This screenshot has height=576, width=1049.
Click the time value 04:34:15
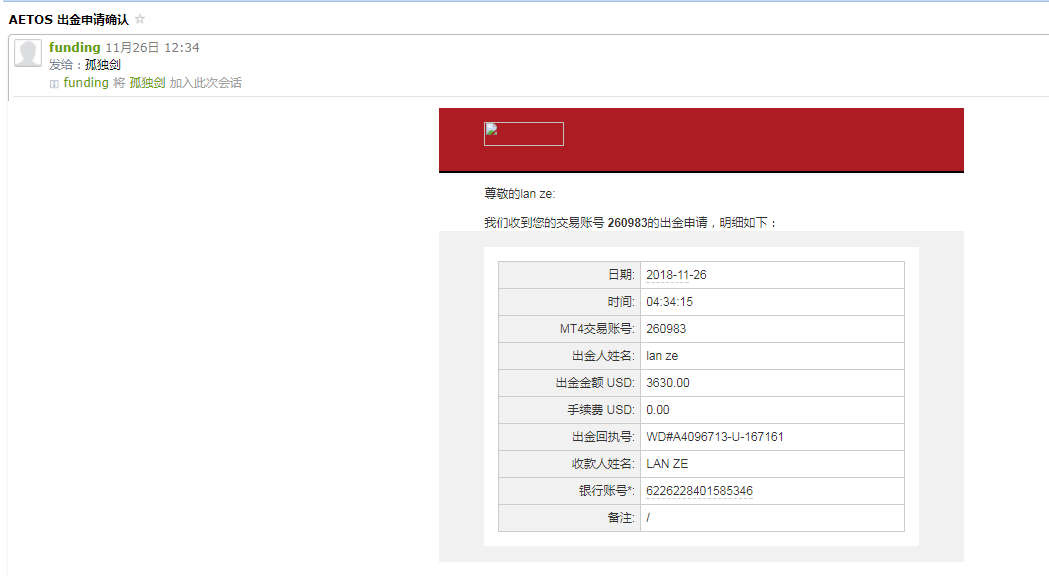(669, 302)
